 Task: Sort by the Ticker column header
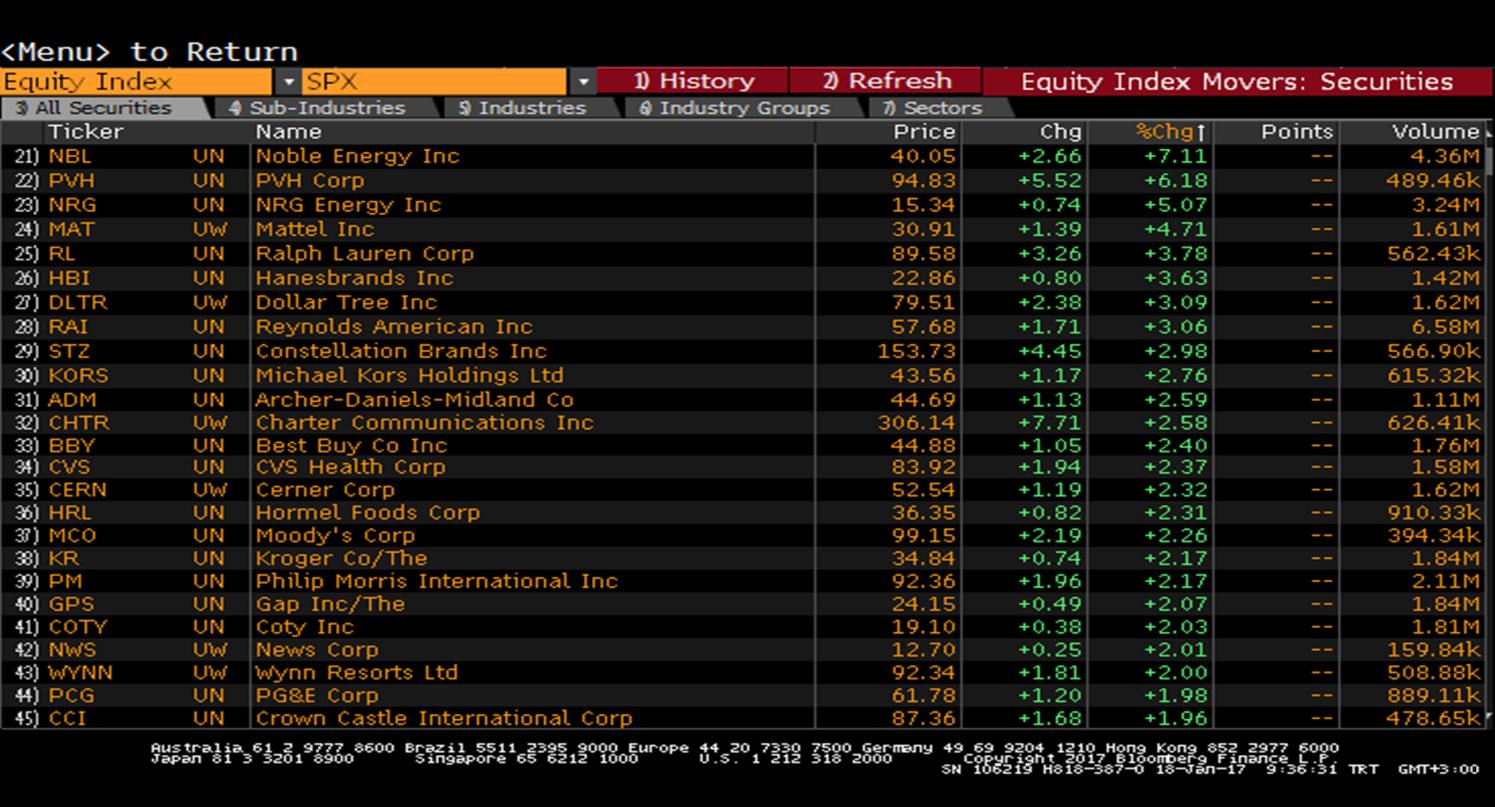click(x=86, y=132)
